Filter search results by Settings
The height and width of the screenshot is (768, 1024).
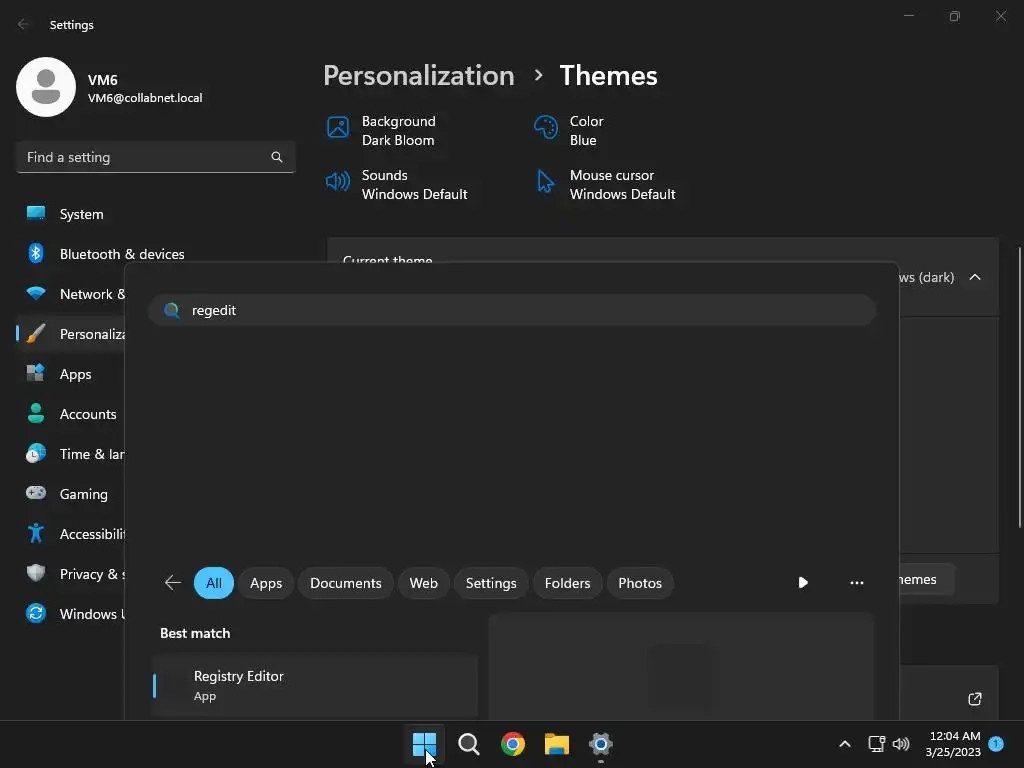[491, 583]
